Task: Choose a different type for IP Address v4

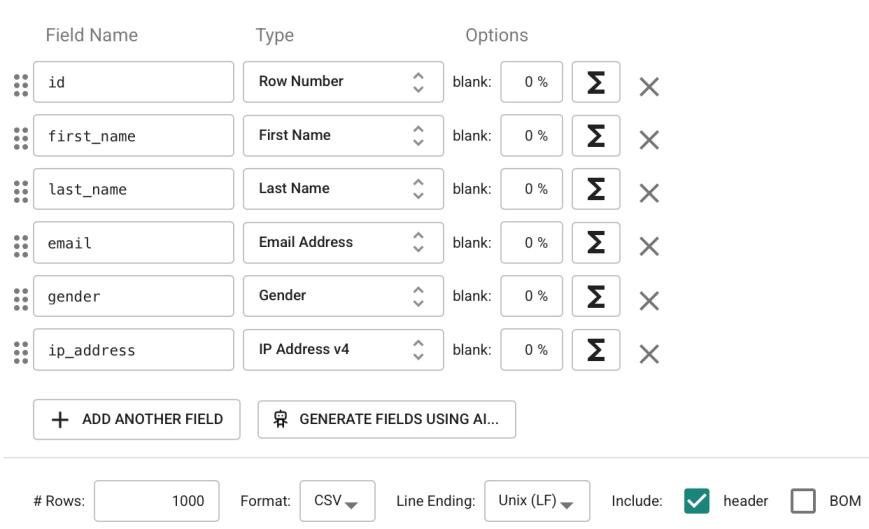Action: coord(343,350)
